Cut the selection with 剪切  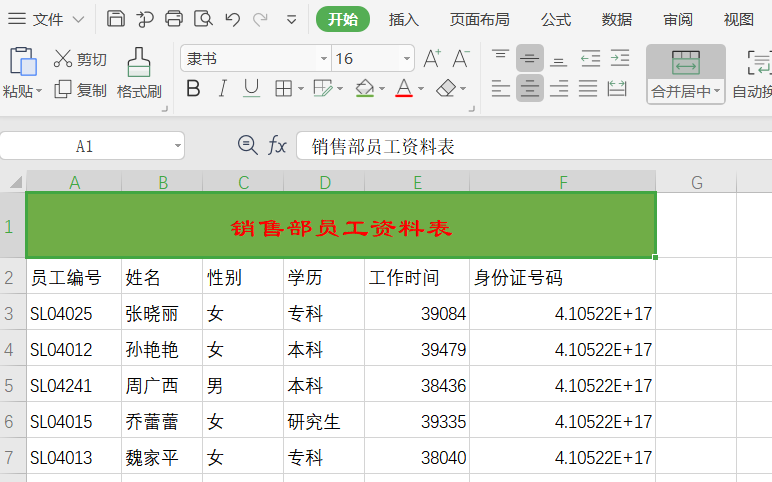pos(80,59)
